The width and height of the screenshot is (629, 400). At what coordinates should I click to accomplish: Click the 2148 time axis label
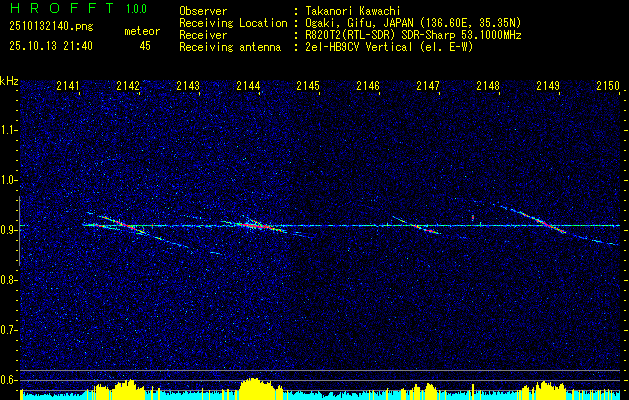click(488, 86)
